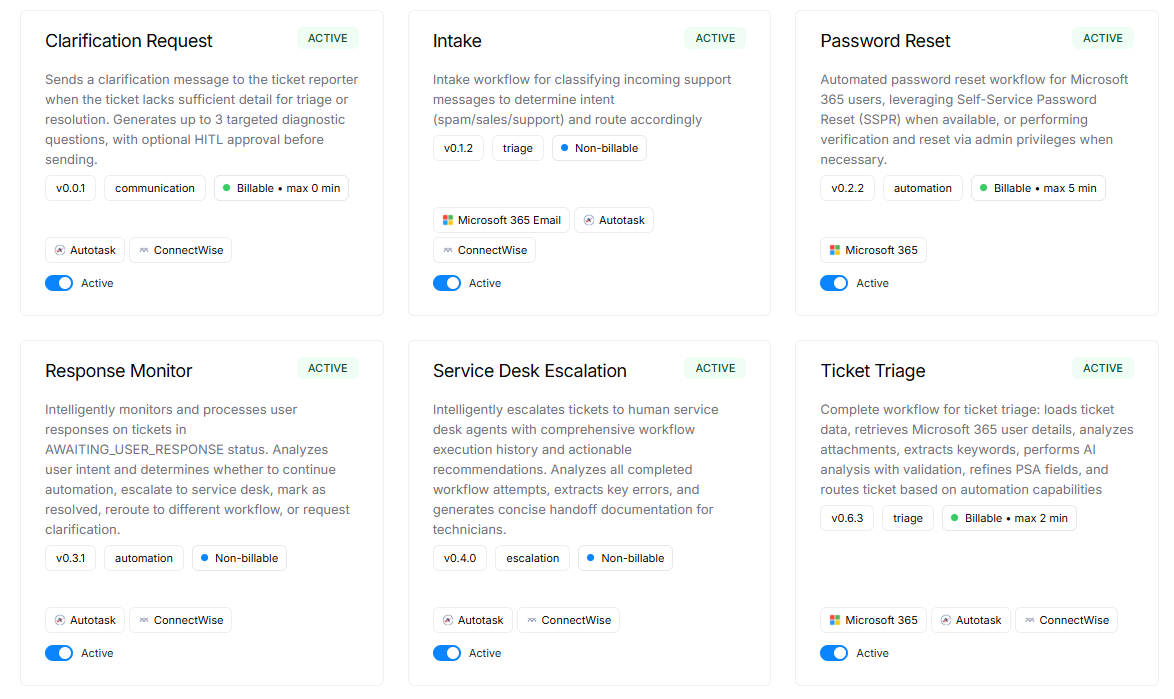
Task: Click the escalation category tag
Action: (x=532, y=558)
